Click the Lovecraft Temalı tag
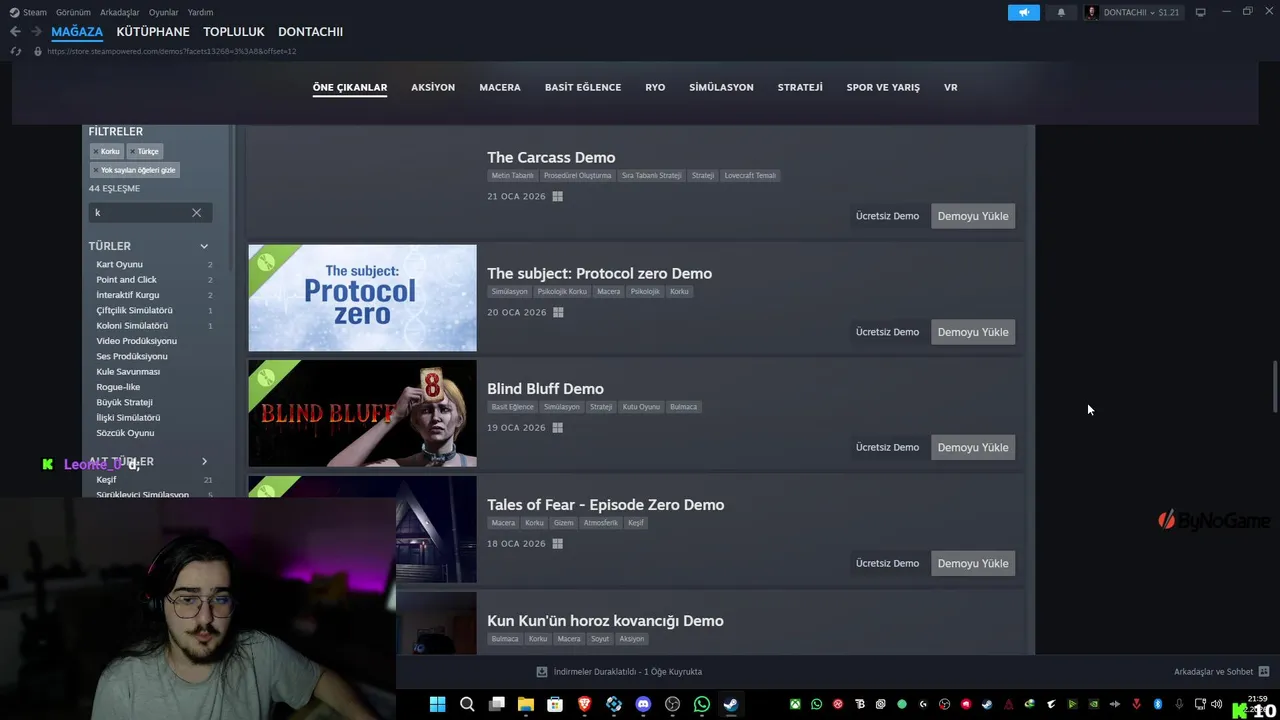 [750, 176]
